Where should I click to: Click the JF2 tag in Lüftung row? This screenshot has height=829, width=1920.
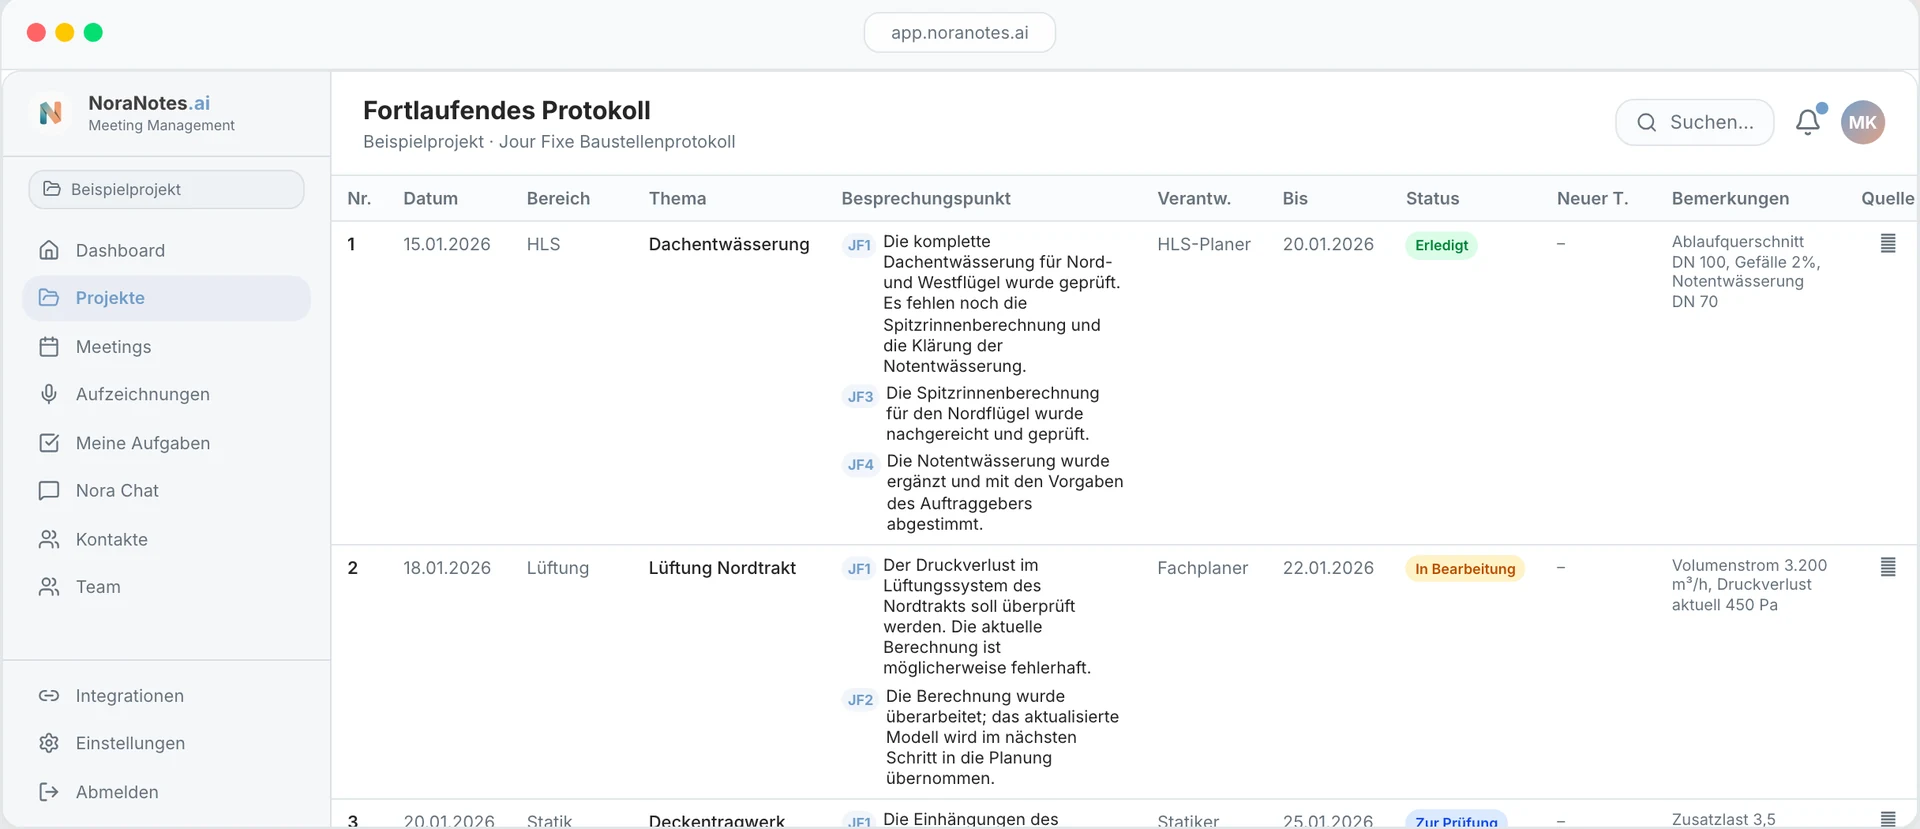(860, 700)
